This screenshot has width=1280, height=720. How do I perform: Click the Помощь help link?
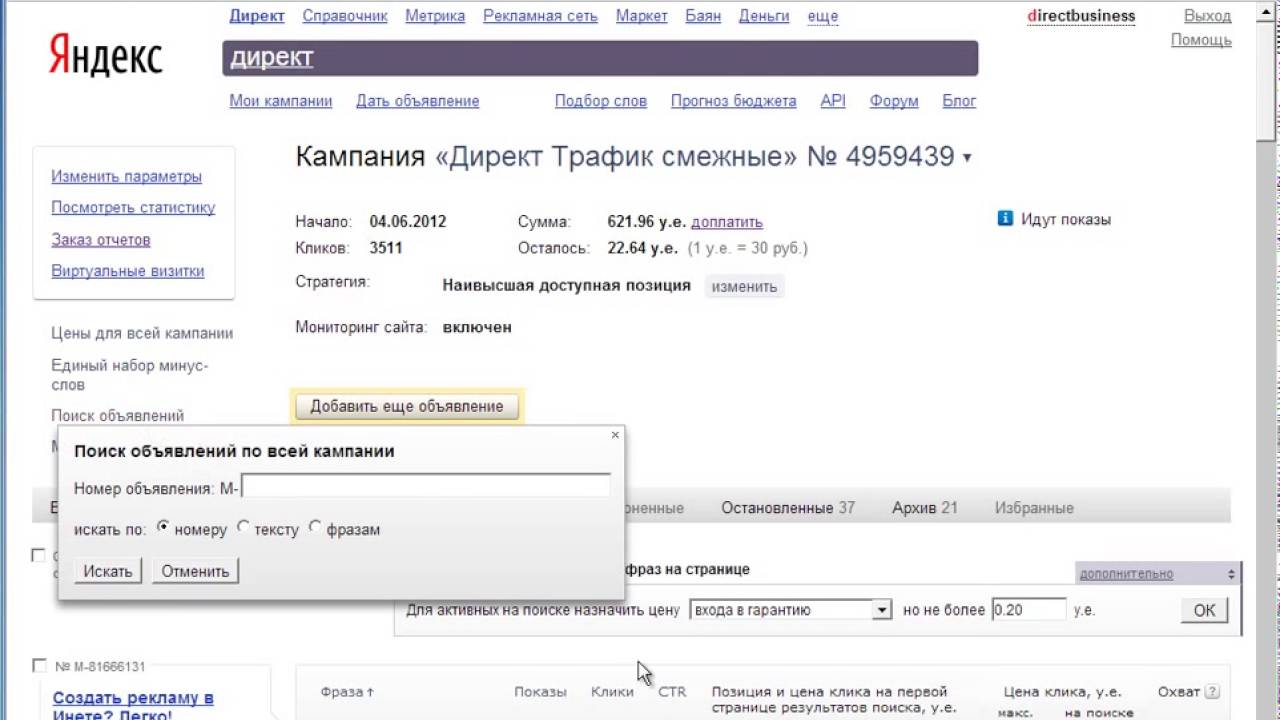coord(1201,40)
